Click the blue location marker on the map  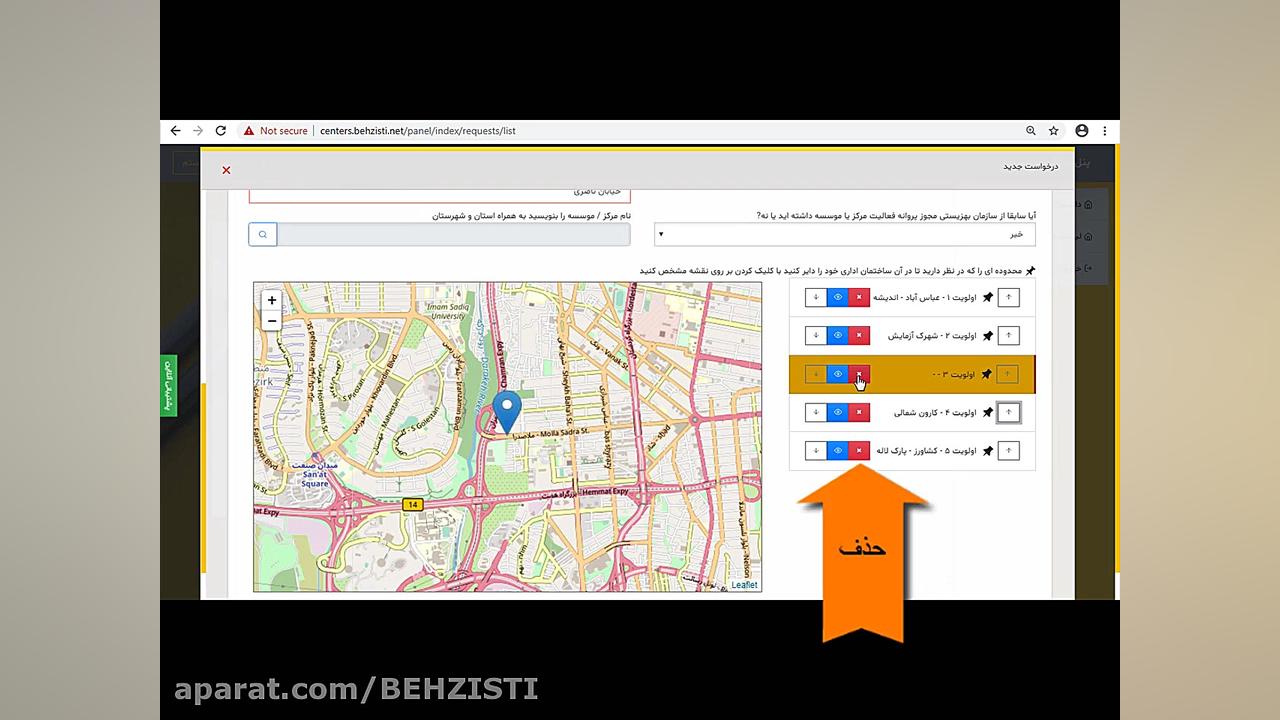click(507, 412)
